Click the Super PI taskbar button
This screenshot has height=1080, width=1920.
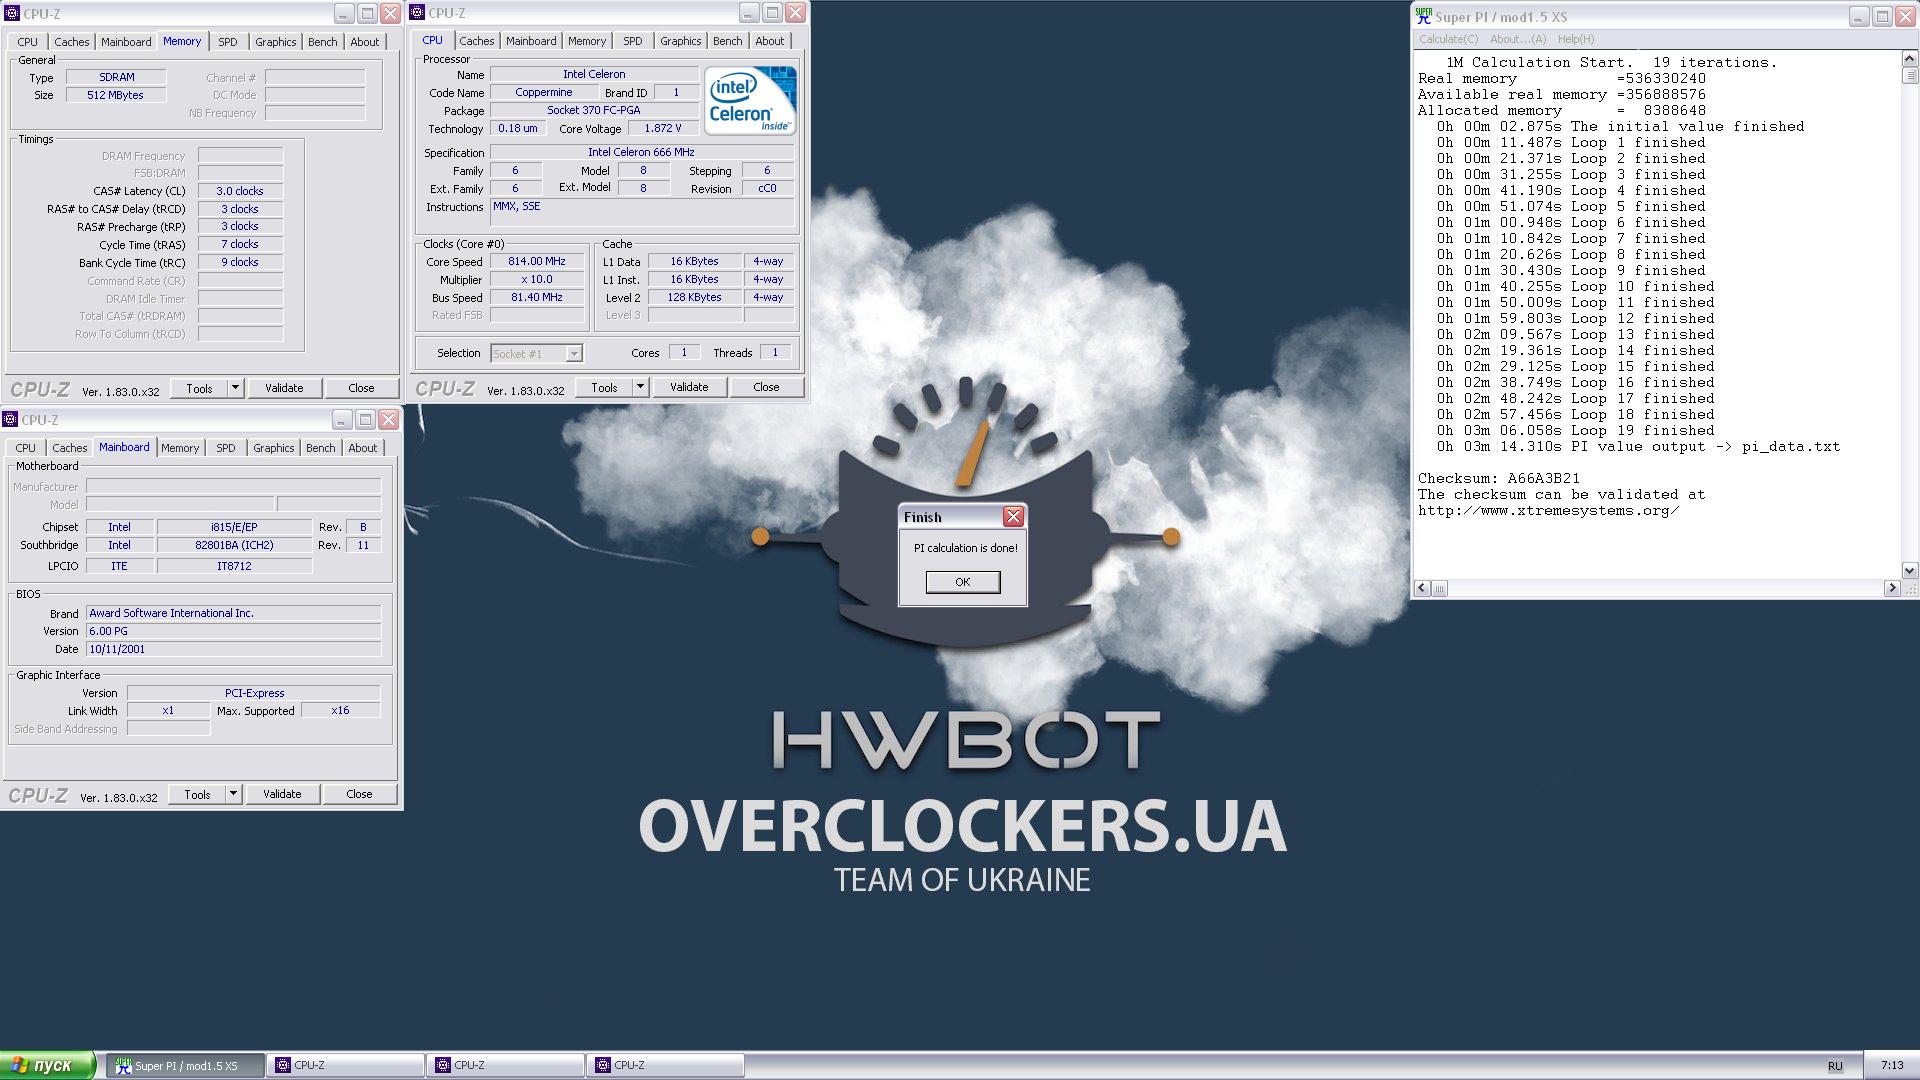click(186, 1066)
